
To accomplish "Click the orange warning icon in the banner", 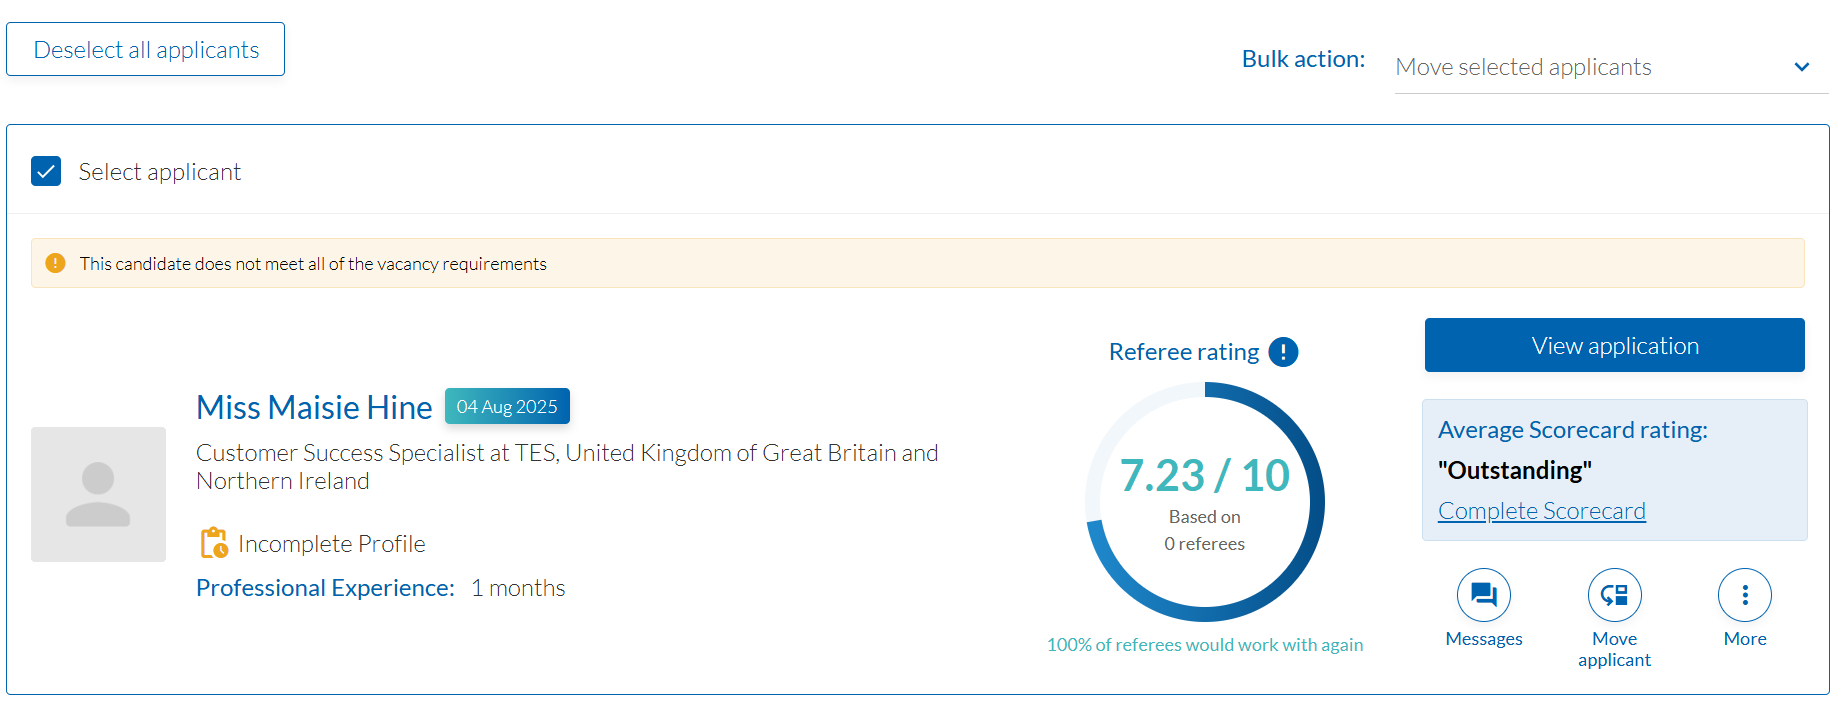I will [x=56, y=263].
